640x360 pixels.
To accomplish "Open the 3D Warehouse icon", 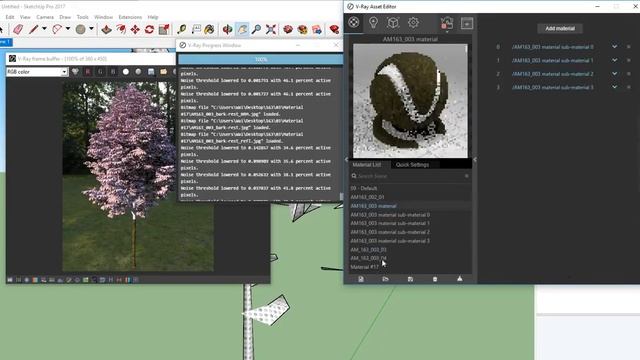I will 288,29.
